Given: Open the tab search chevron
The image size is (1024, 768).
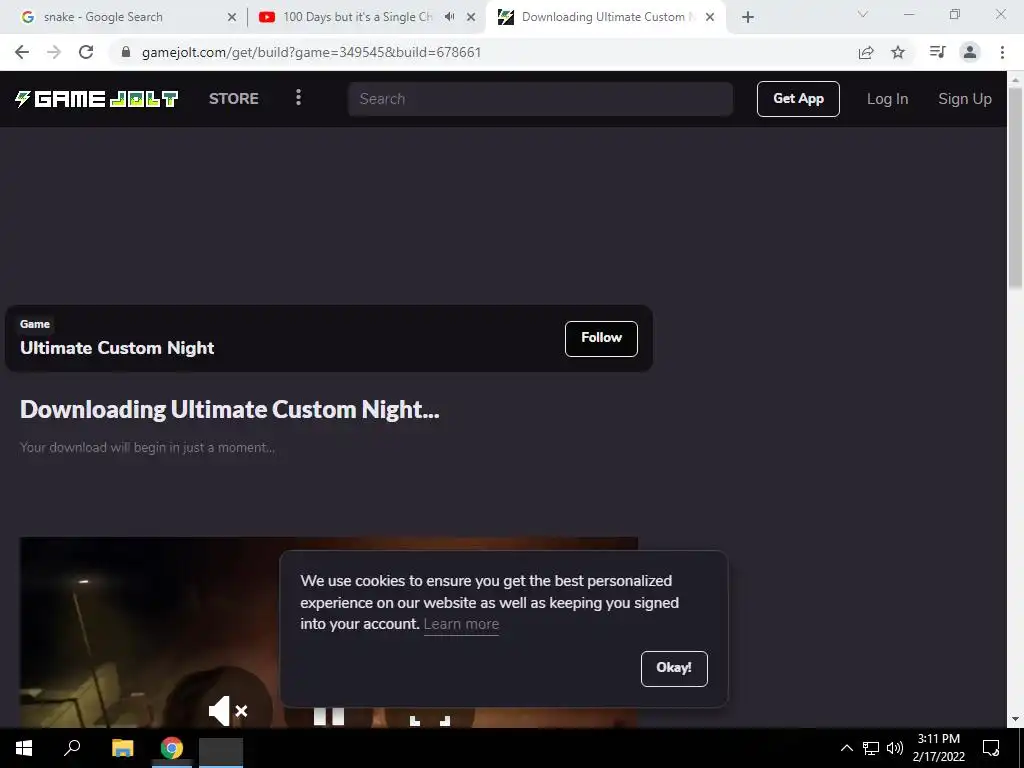Looking at the screenshot, I should [x=863, y=14].
